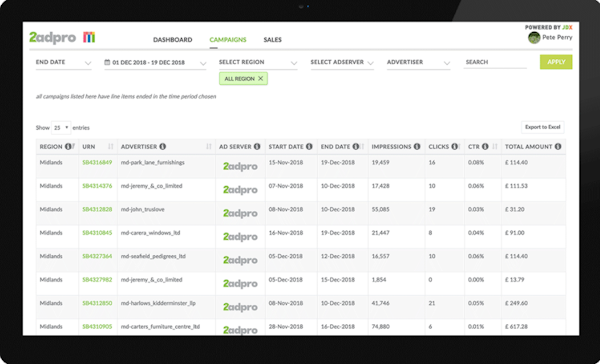The height and width of the screenshot is (364, 600).
Task: Click total amount £ 617.28
Action: [516, 326]
